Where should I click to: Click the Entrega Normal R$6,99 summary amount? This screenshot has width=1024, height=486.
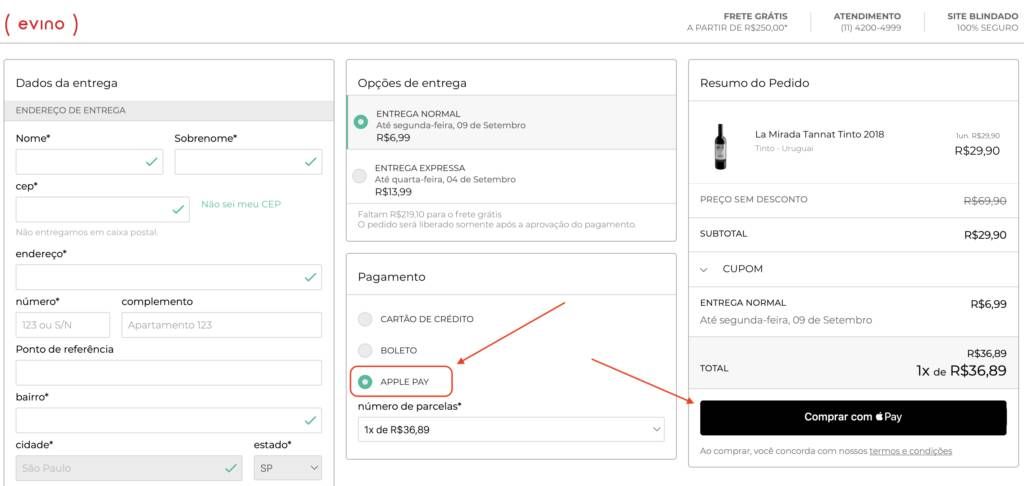[989, 304]
